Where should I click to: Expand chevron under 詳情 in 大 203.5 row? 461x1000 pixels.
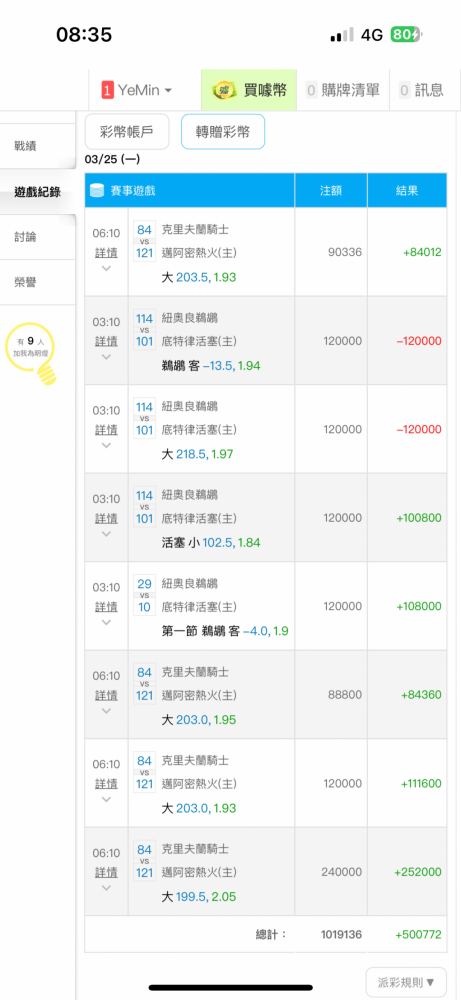tap(106, 268)
